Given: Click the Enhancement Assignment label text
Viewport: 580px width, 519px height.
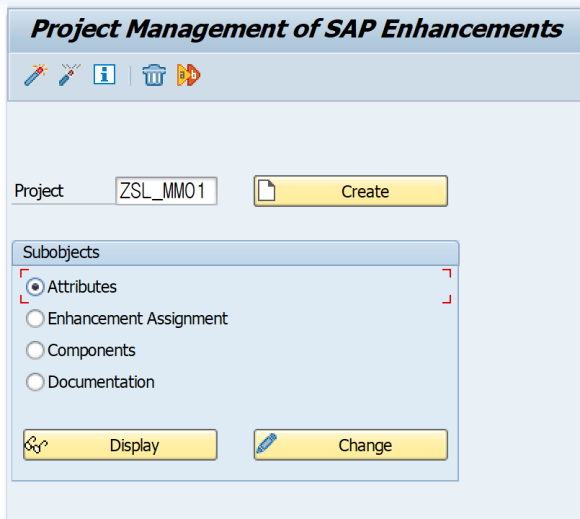Looking at the screenshot, I should 138,319.
